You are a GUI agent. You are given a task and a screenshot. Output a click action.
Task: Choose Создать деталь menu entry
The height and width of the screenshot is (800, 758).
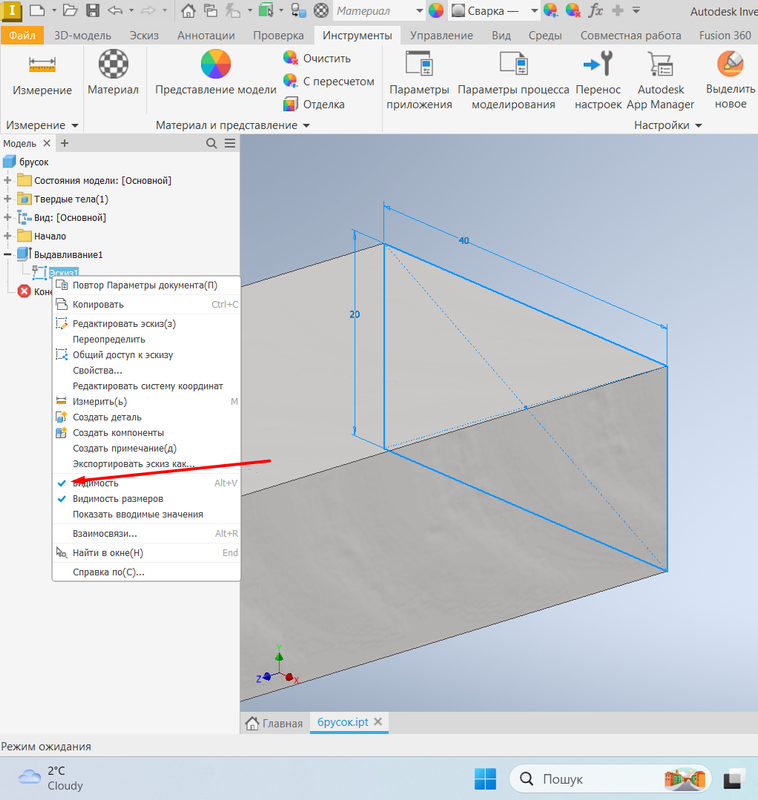point(146,417)
